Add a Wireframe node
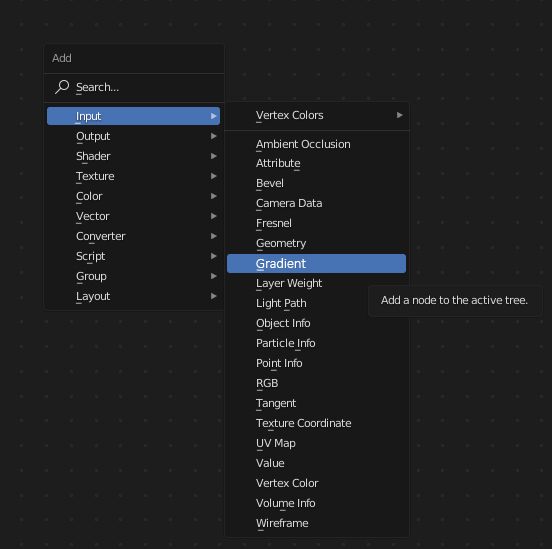 (x=316, y=523)
